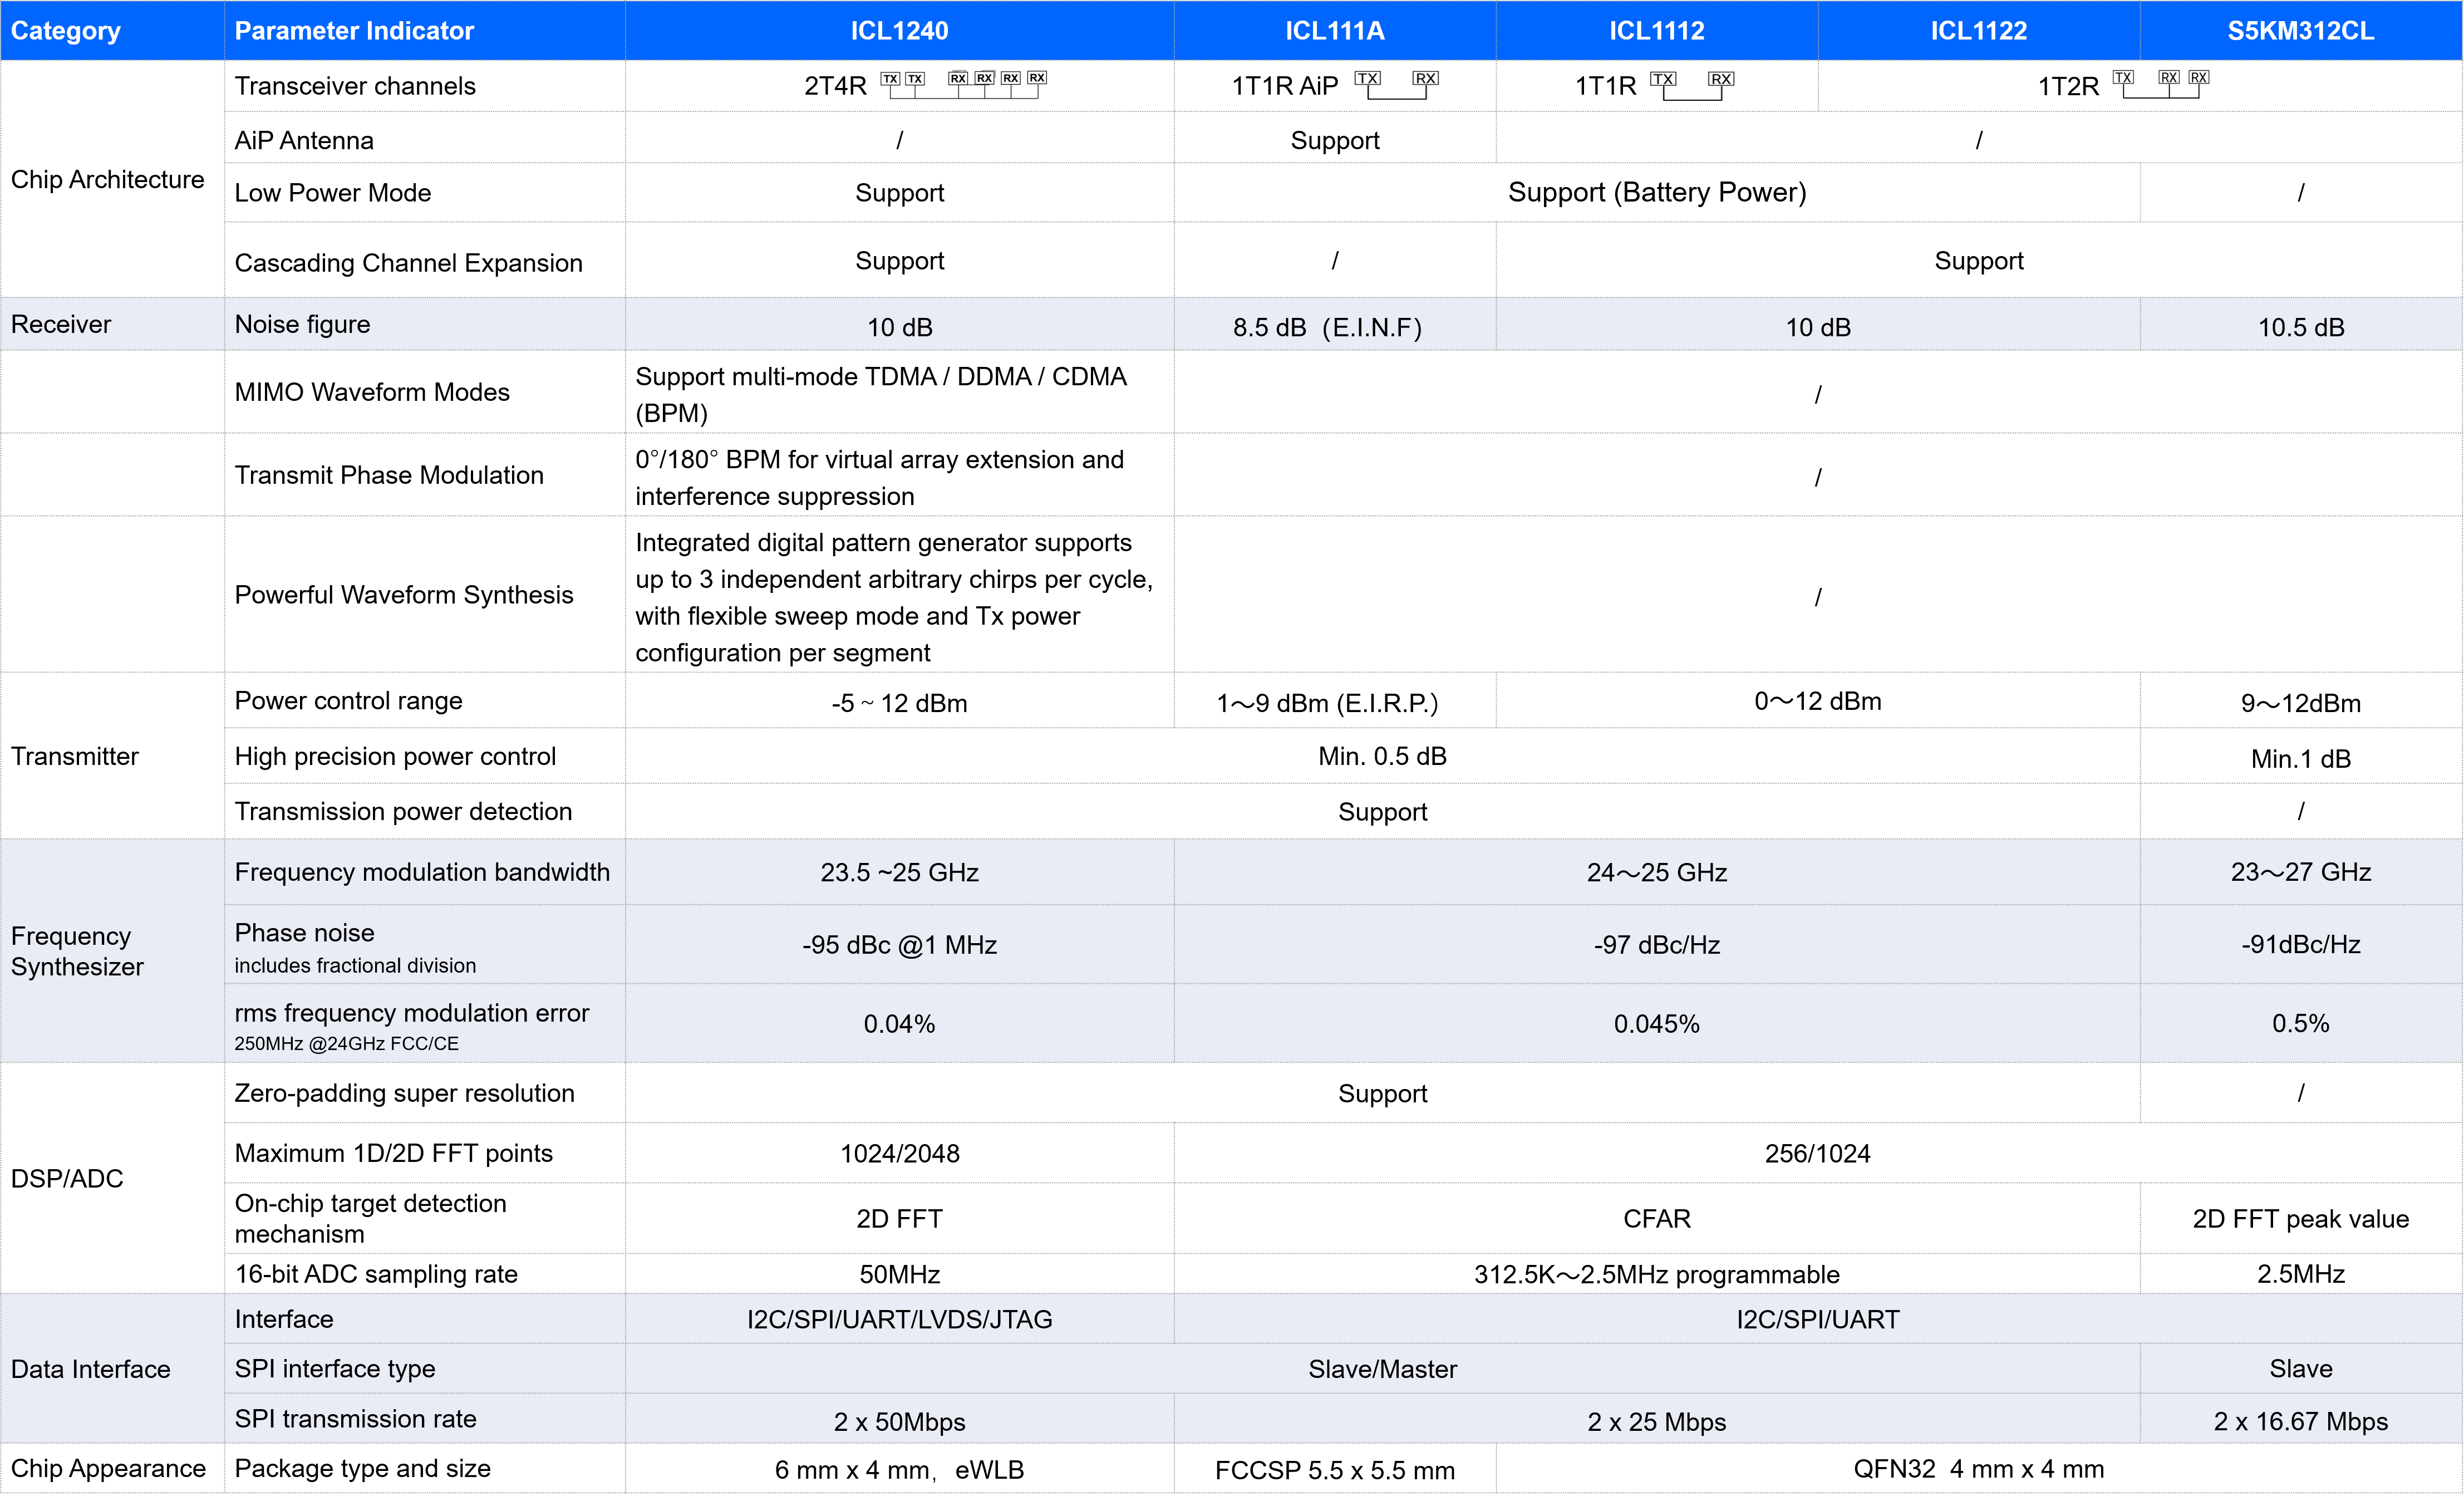Screen dimensions: 2464x1501
Task: Click the -91dBc/Hz cell
Action: [2300, 945]
